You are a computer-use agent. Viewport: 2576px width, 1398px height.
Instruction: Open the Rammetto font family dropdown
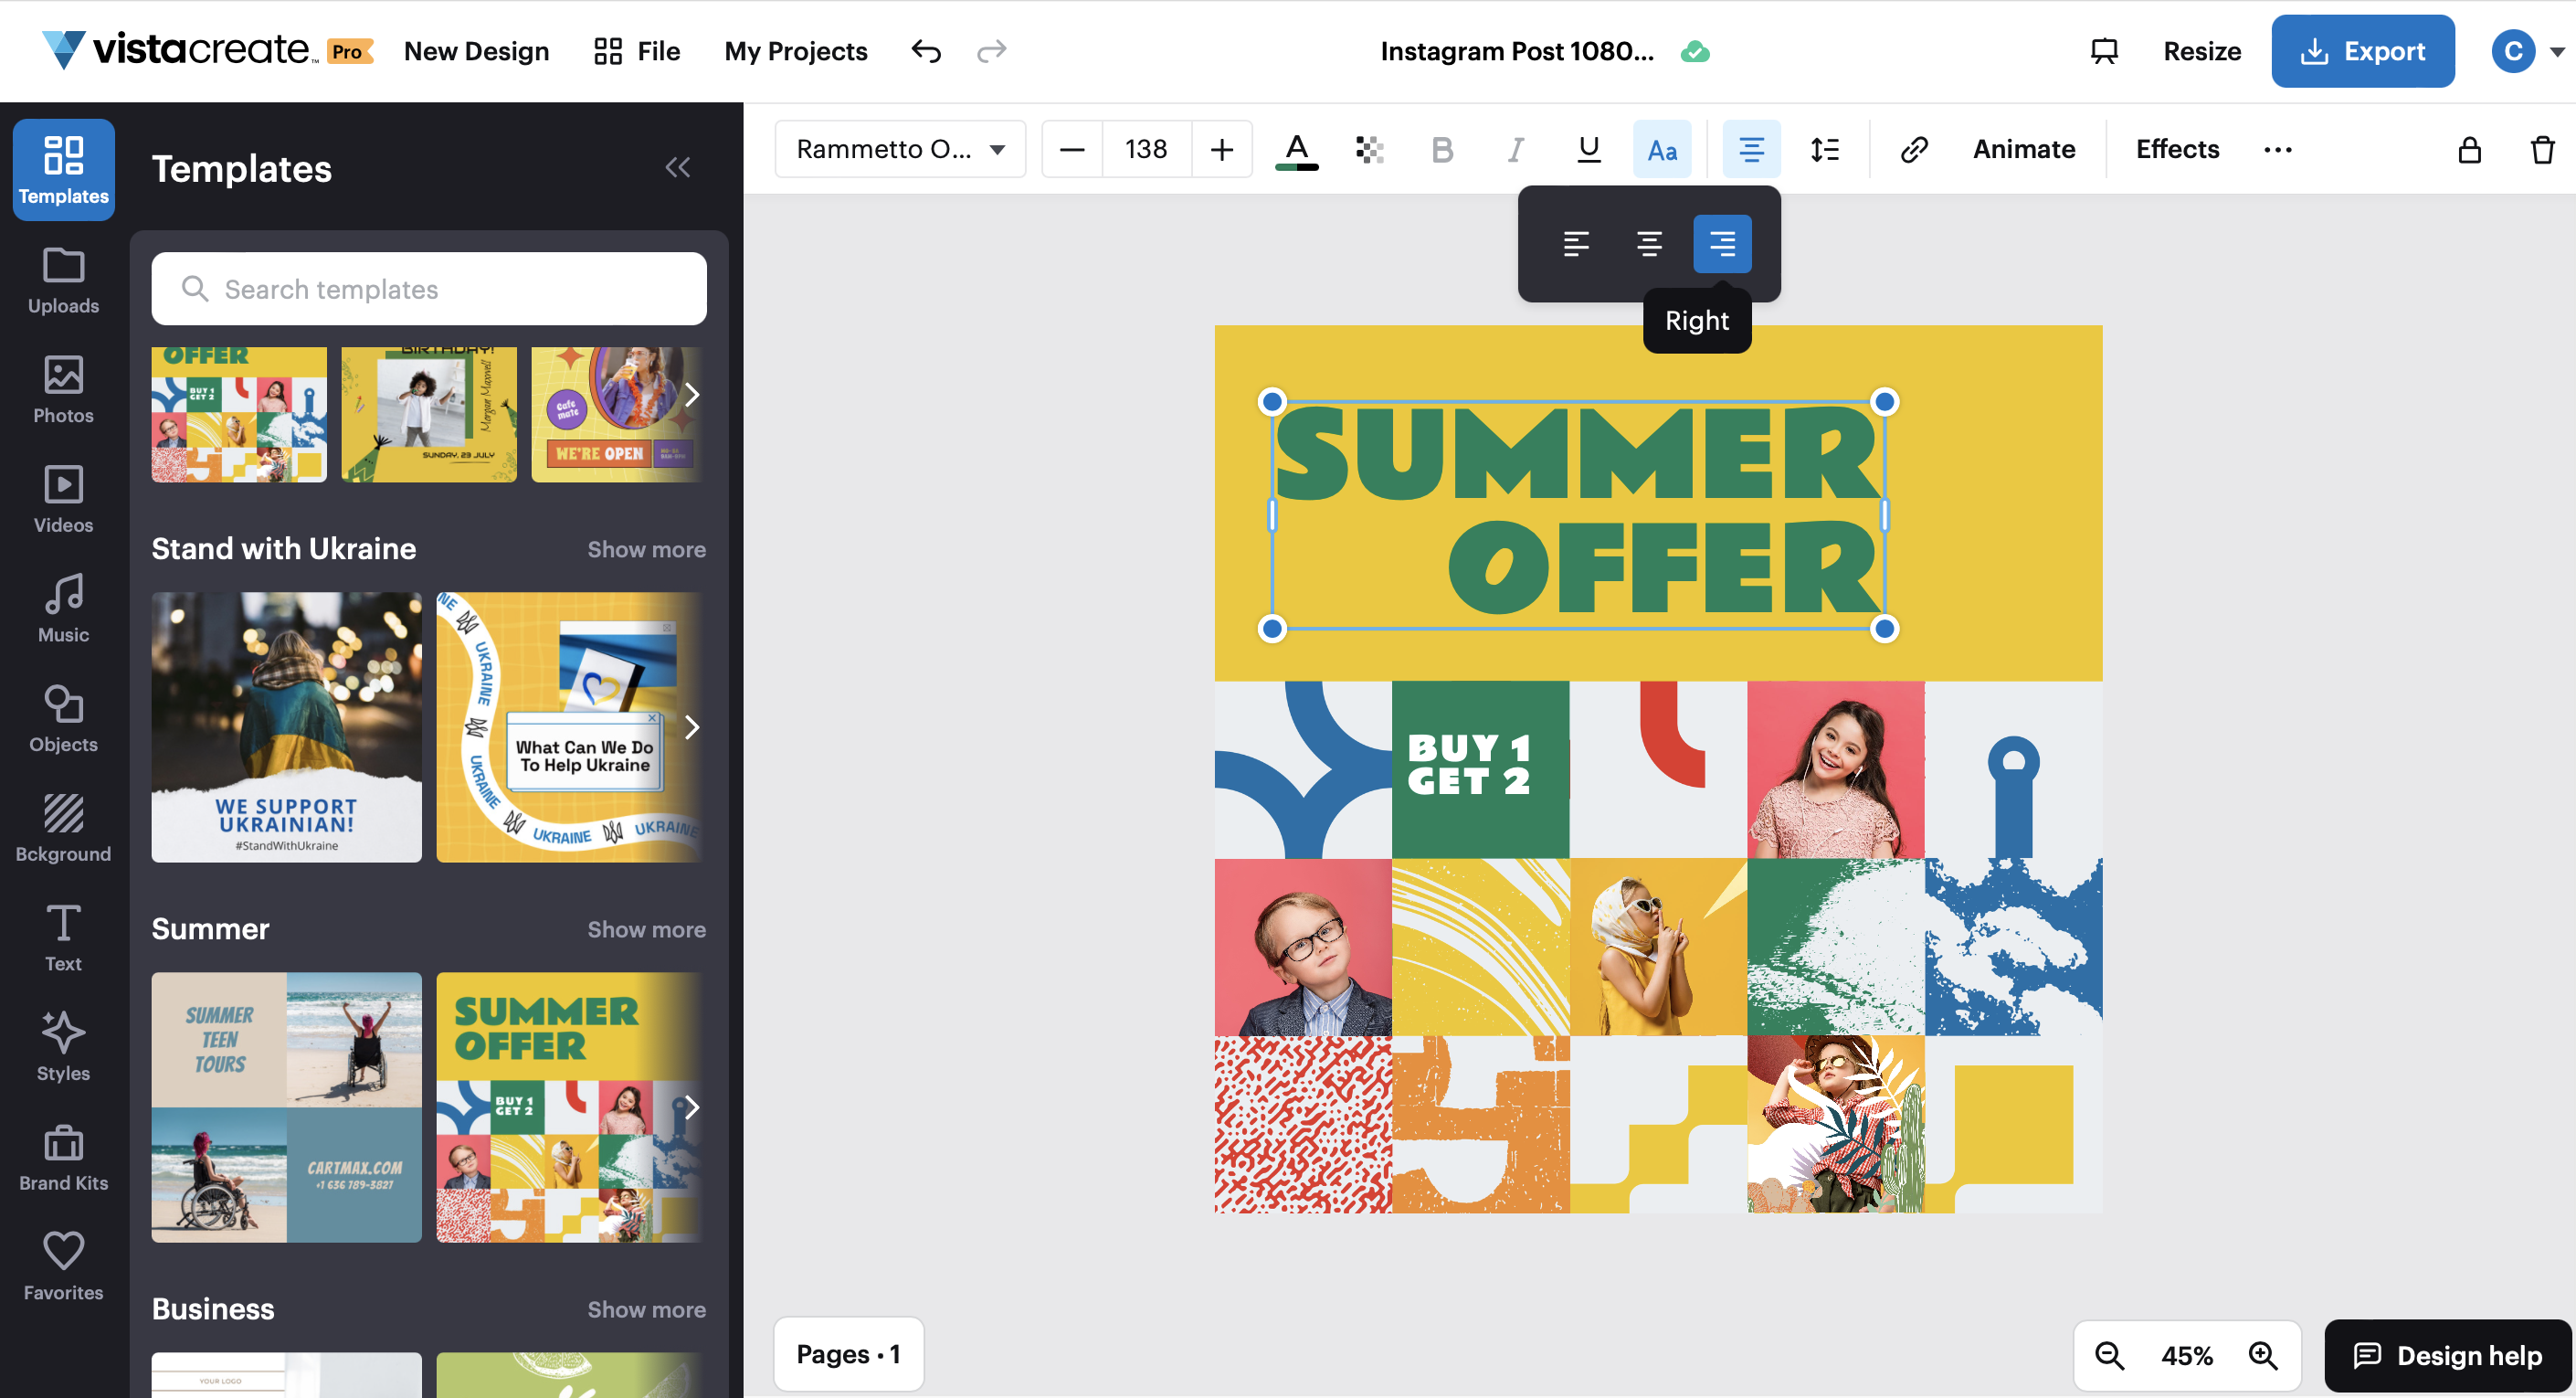(899, 149)
